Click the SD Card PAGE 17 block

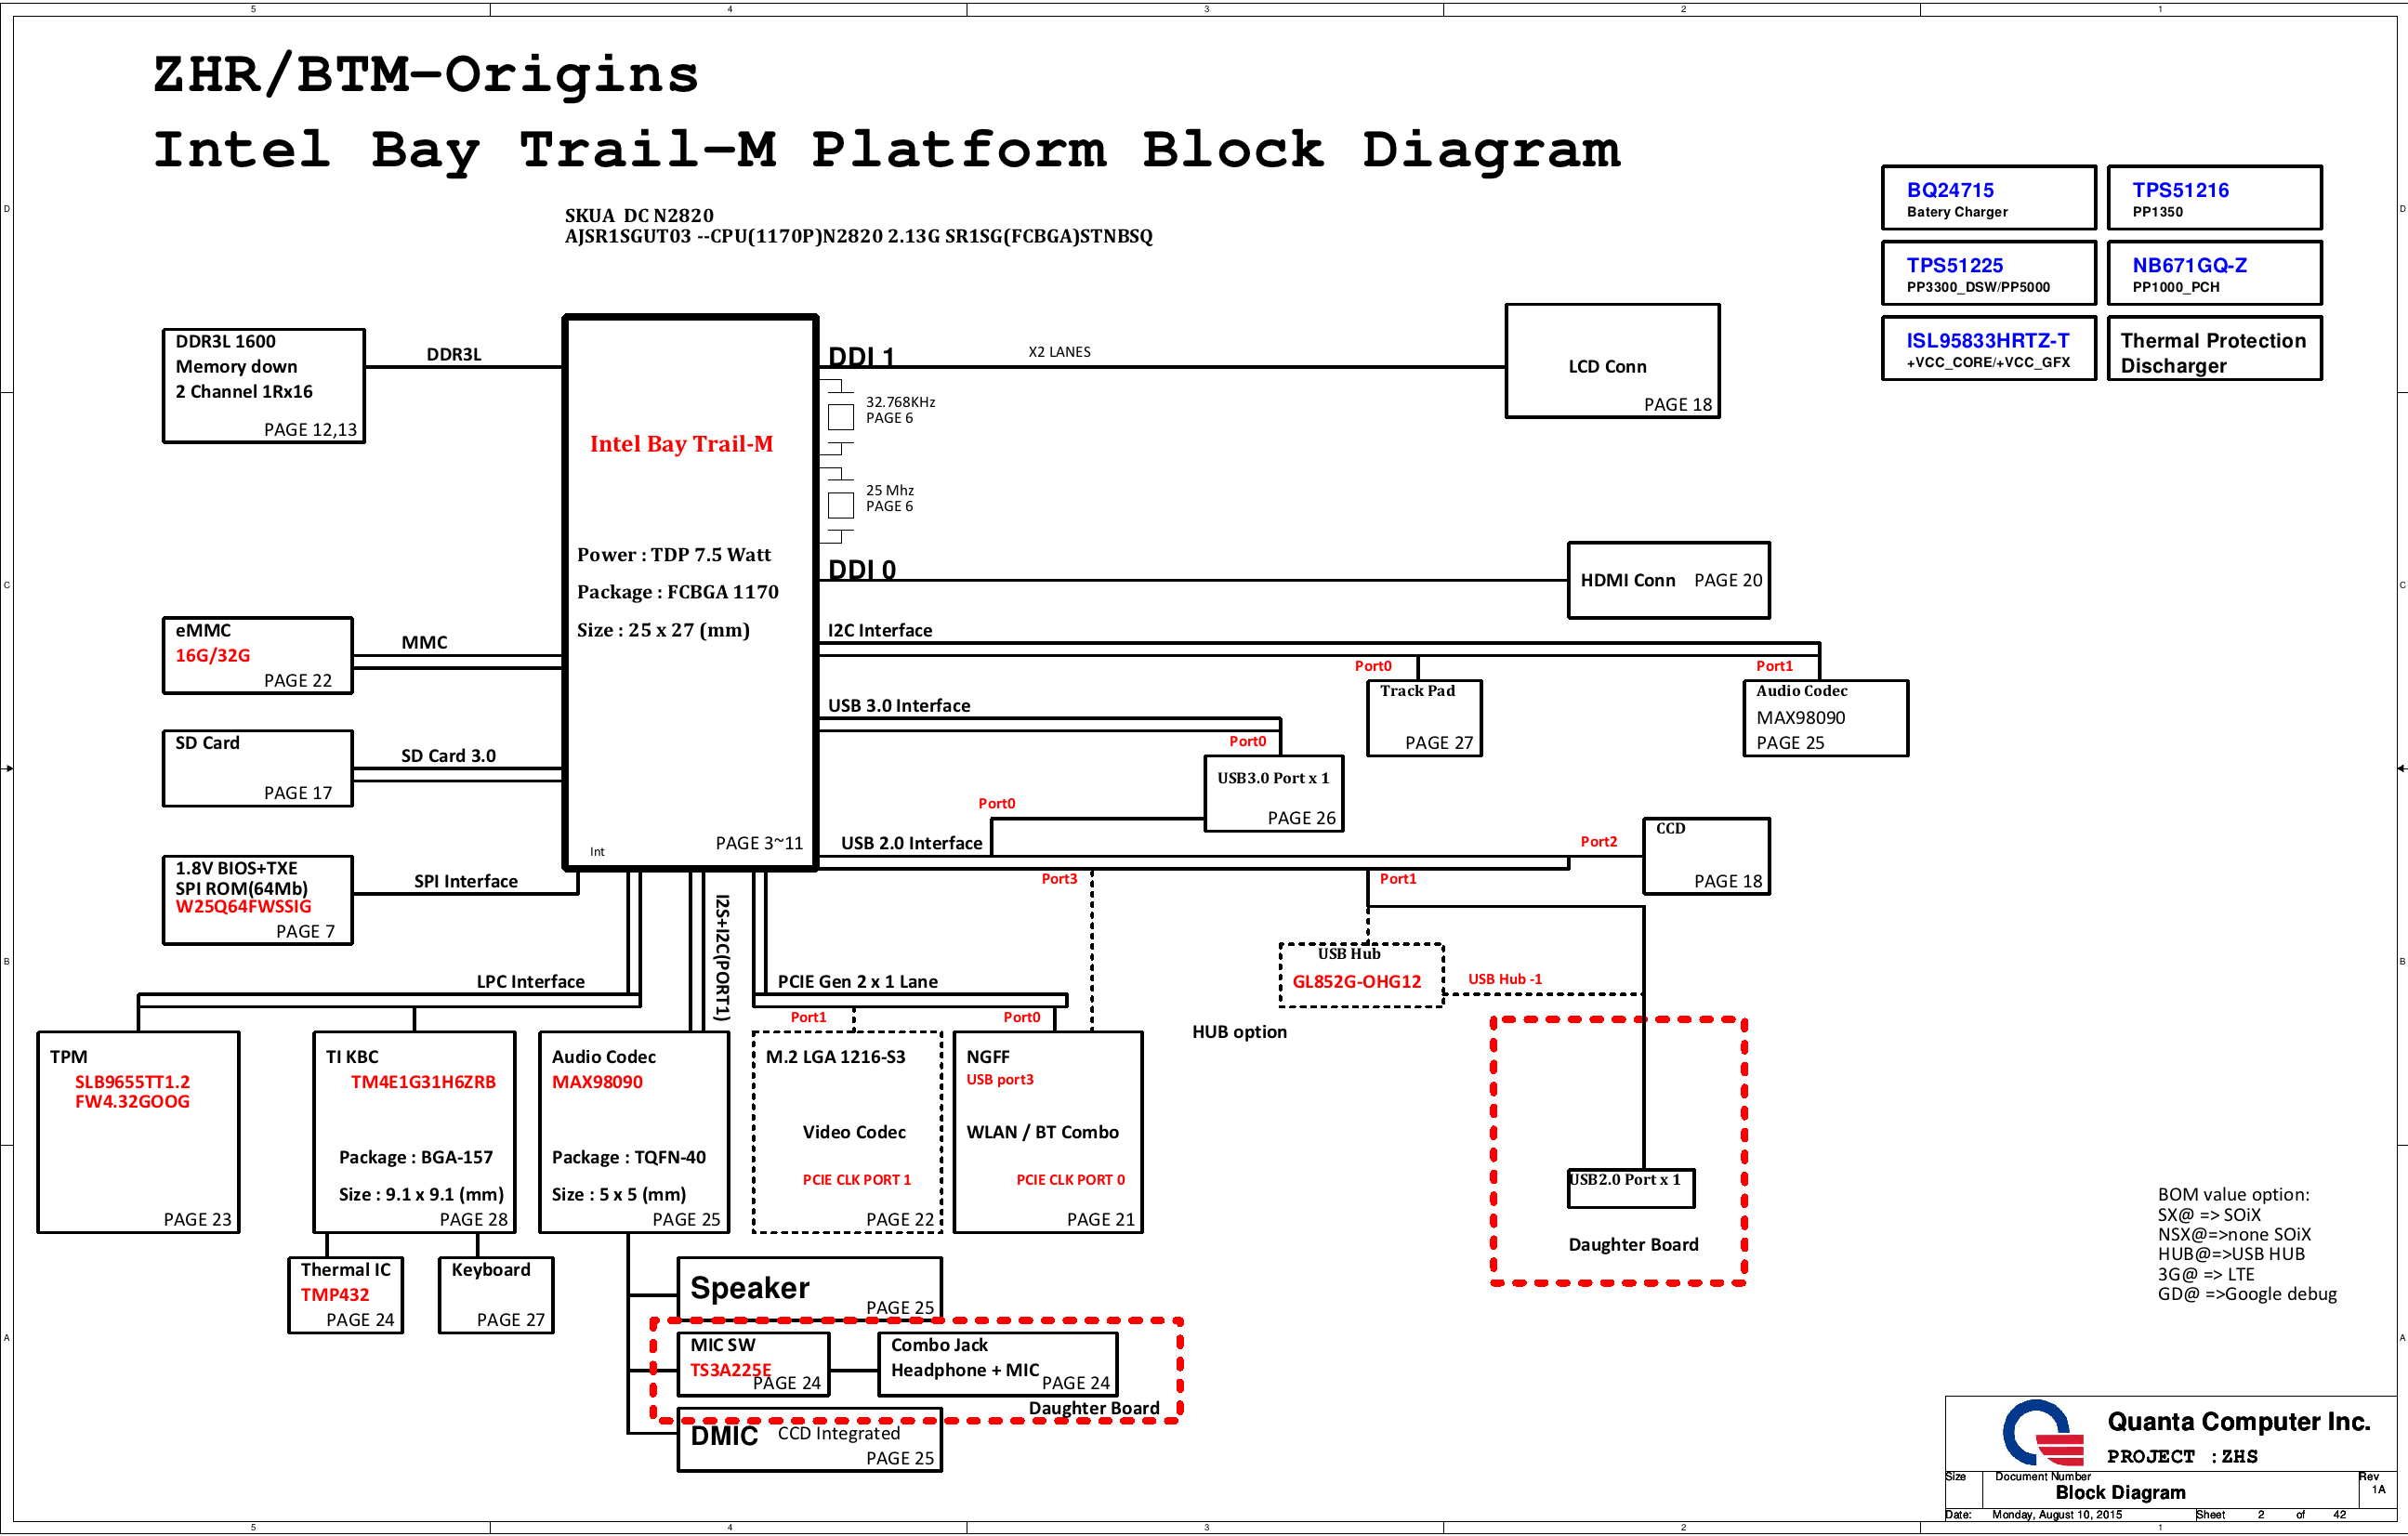258,768
